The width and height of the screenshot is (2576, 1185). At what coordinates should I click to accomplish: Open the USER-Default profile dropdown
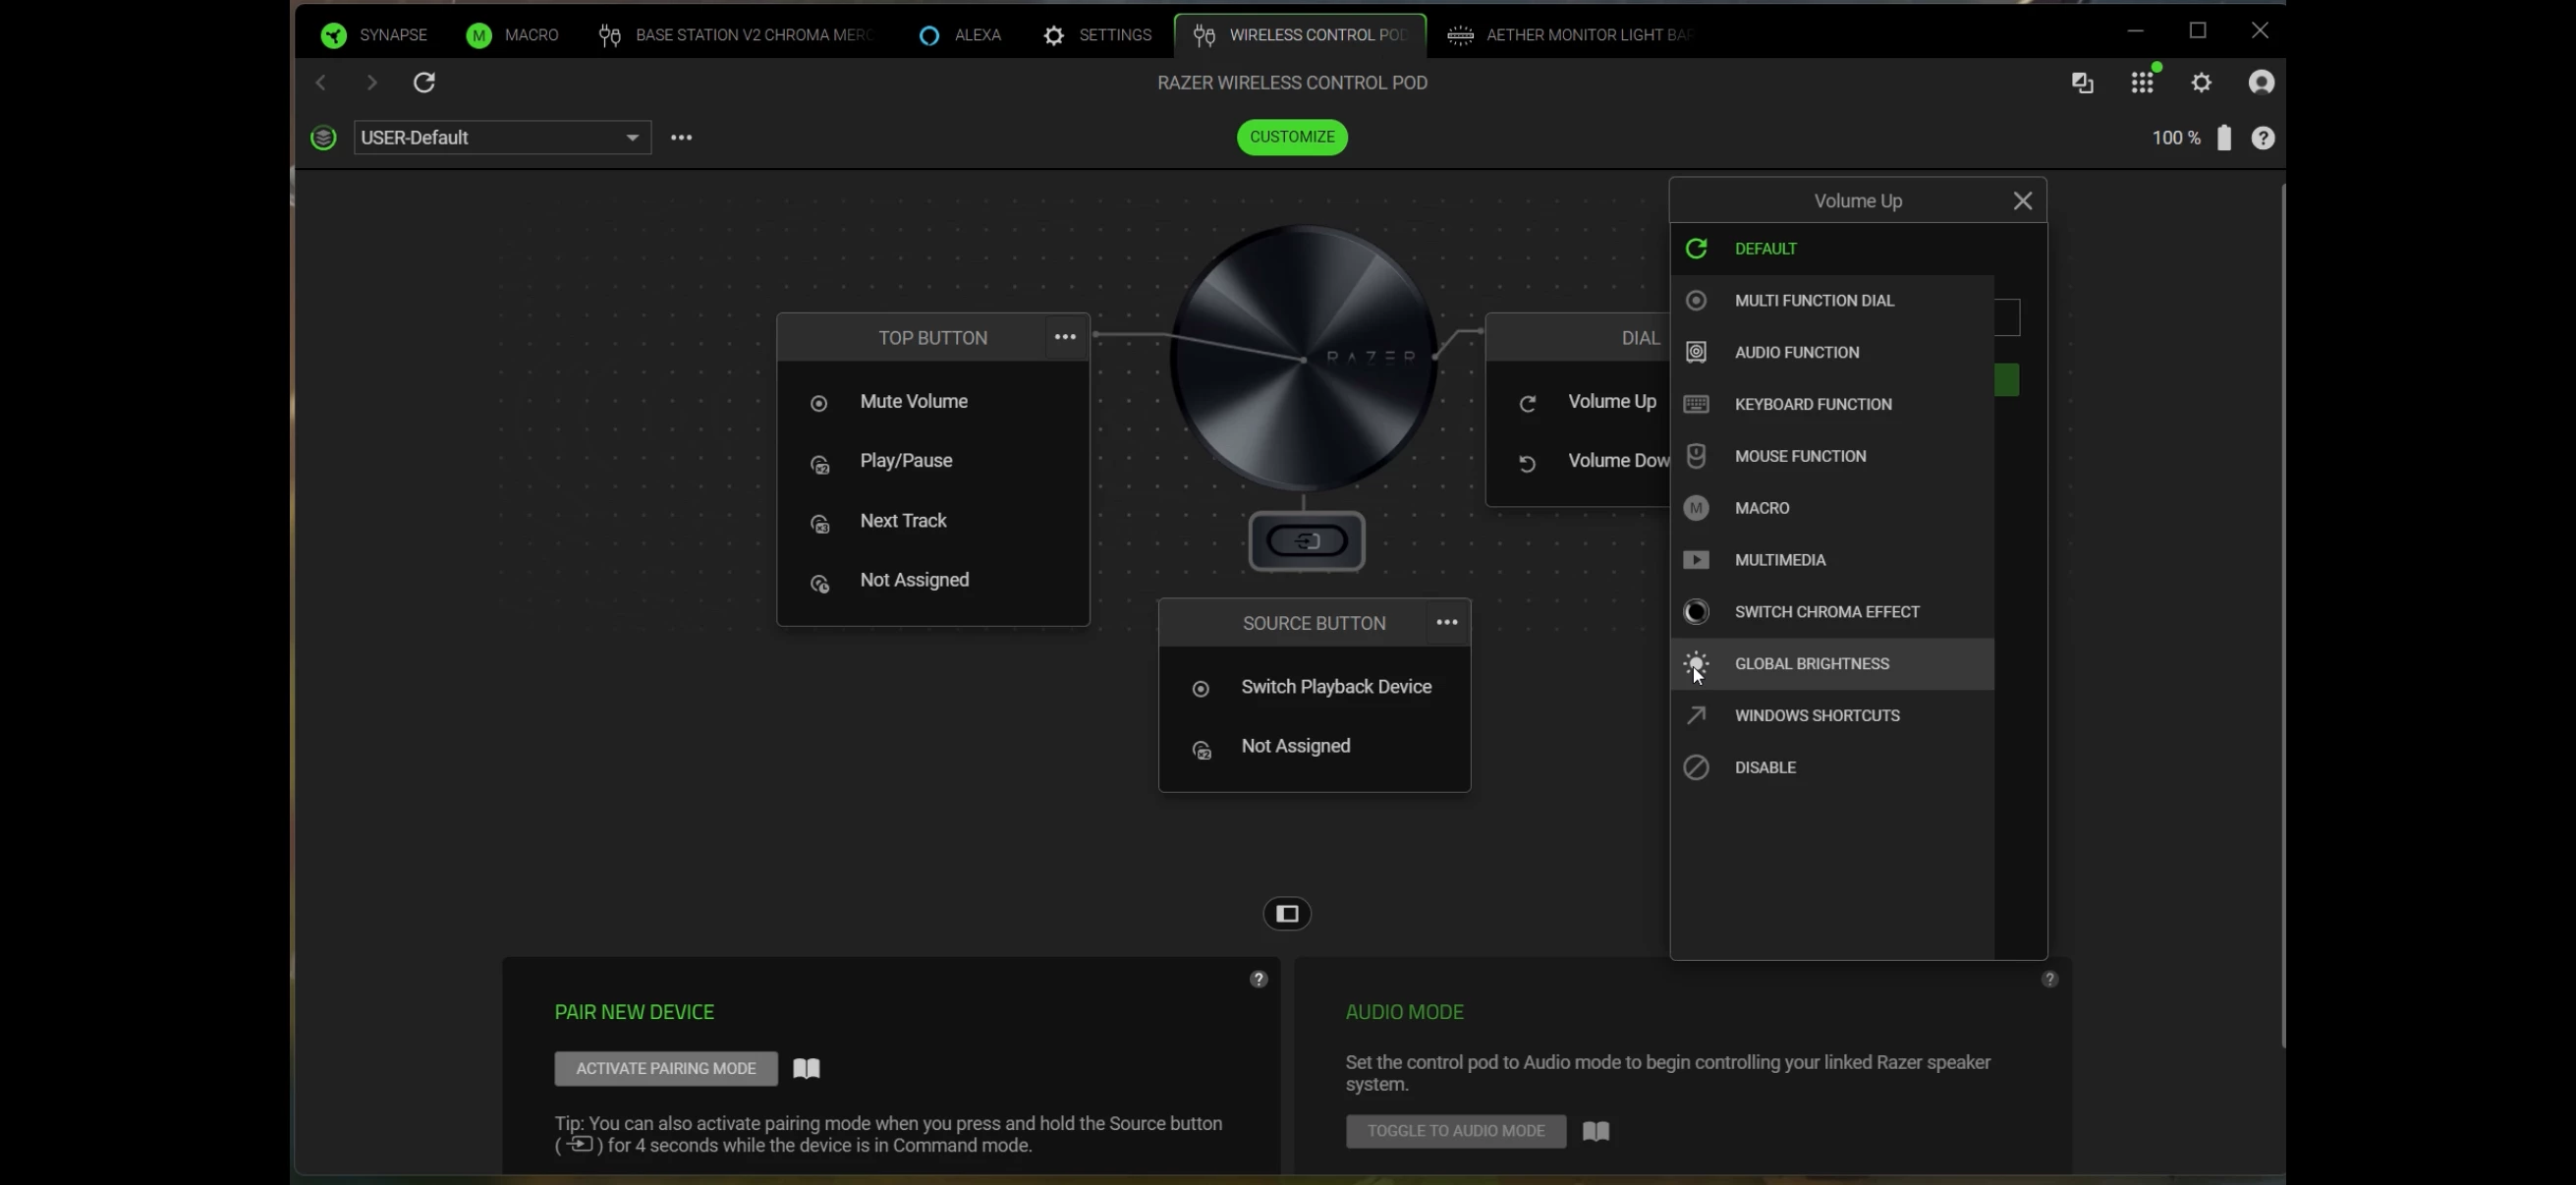tap(502, 137)
